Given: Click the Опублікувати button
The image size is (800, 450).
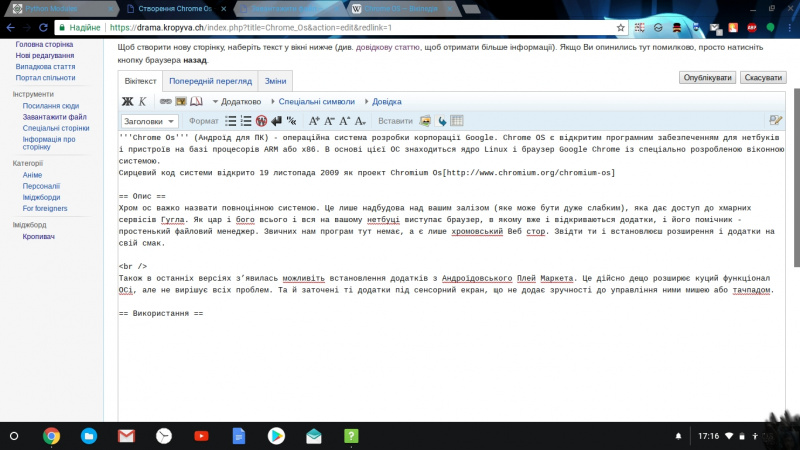Looking at the screenshot, I should (707, 78).
